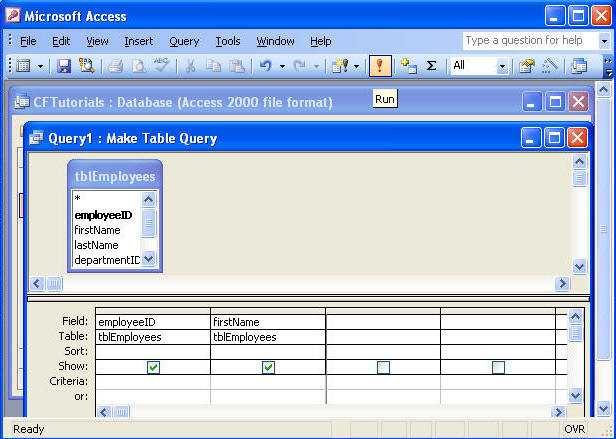Expand the toolbar options chevron

point(609,67)
